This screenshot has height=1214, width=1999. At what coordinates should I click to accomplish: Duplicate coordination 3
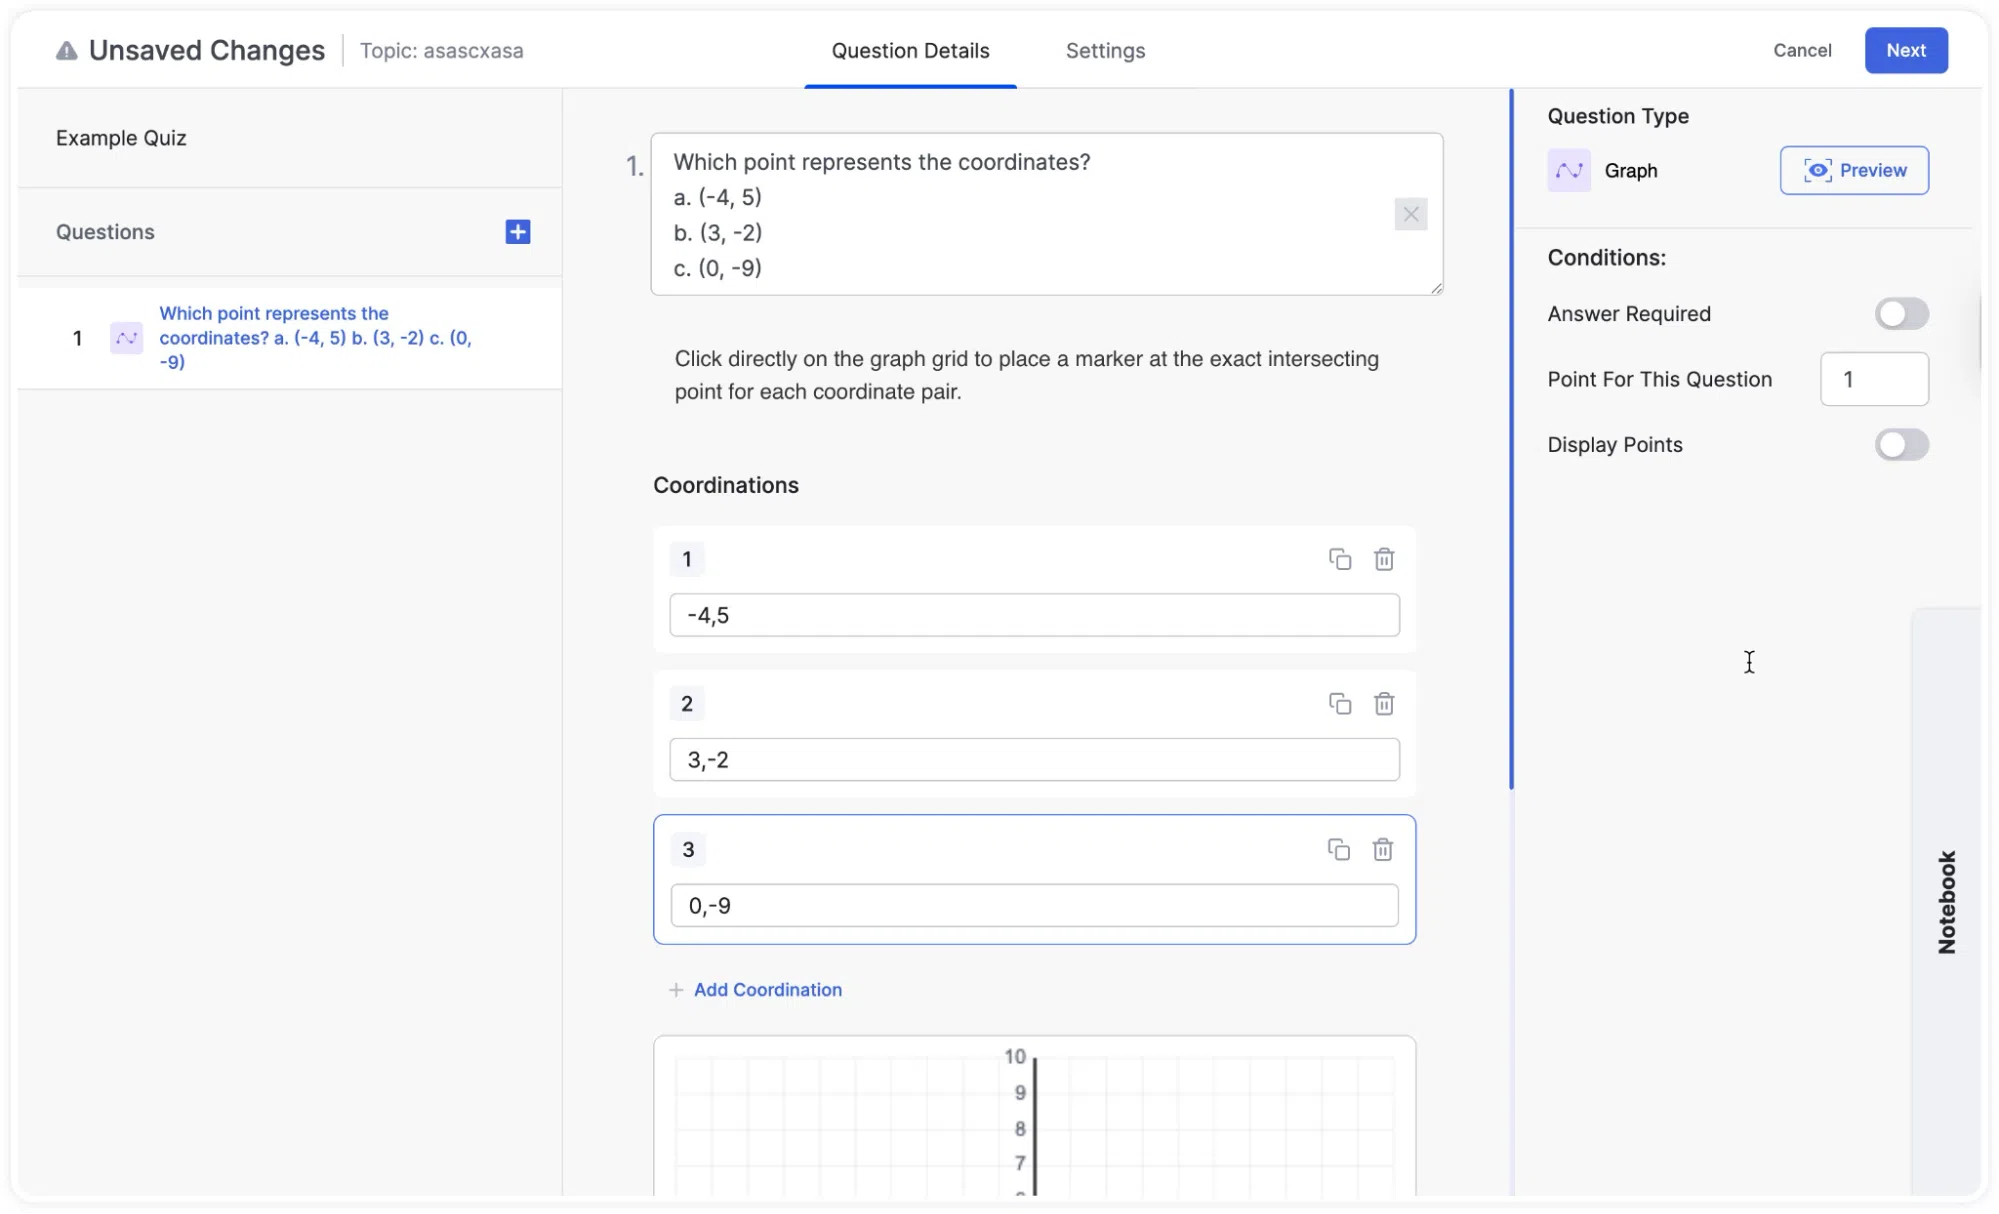coord(1338,849)
